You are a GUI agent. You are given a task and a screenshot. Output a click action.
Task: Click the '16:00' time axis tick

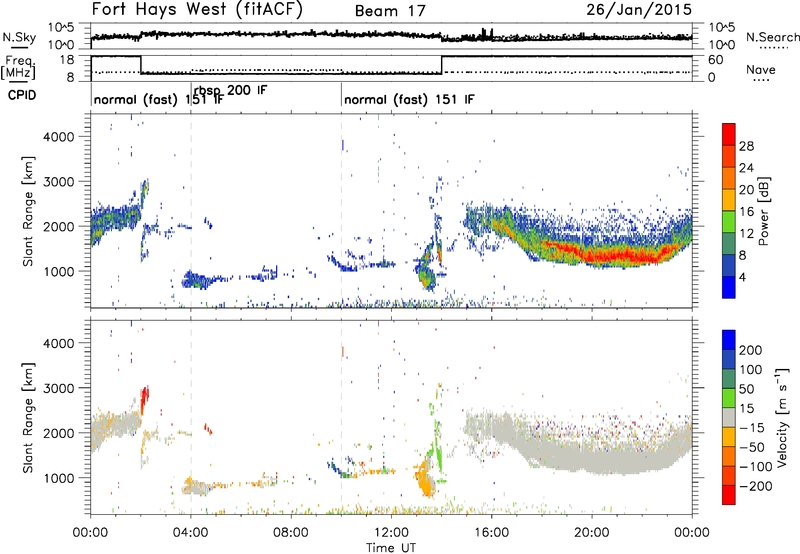coord(491,533)
